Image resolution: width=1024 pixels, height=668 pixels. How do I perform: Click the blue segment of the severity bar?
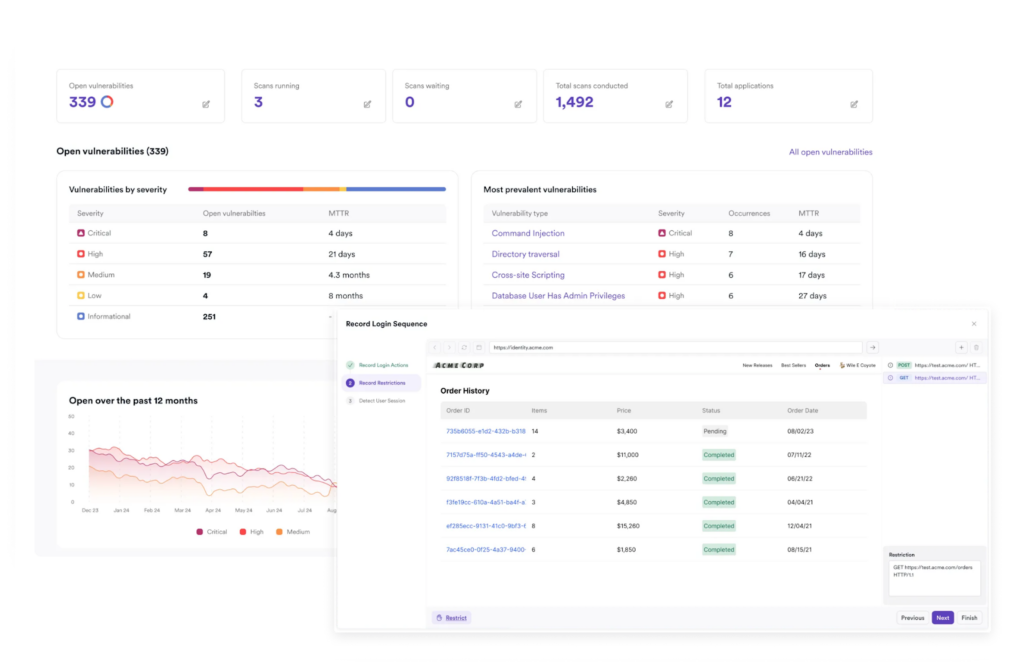click(x=396, y=189)
